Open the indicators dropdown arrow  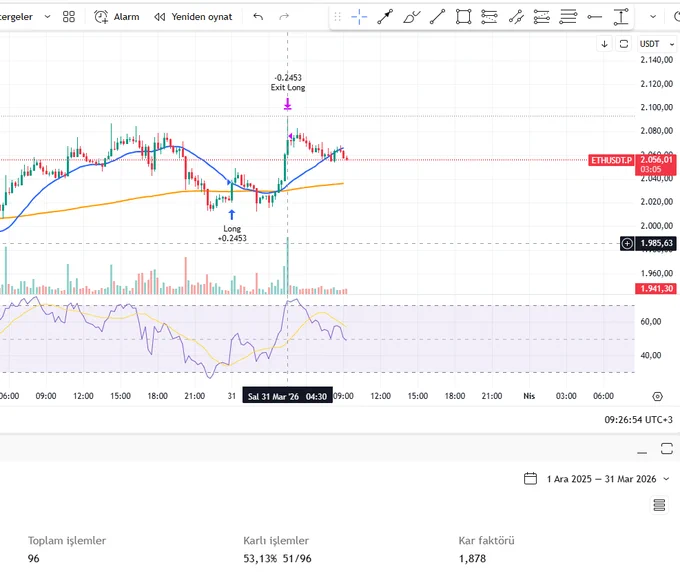pyautogui.click(x=47, y=17)
